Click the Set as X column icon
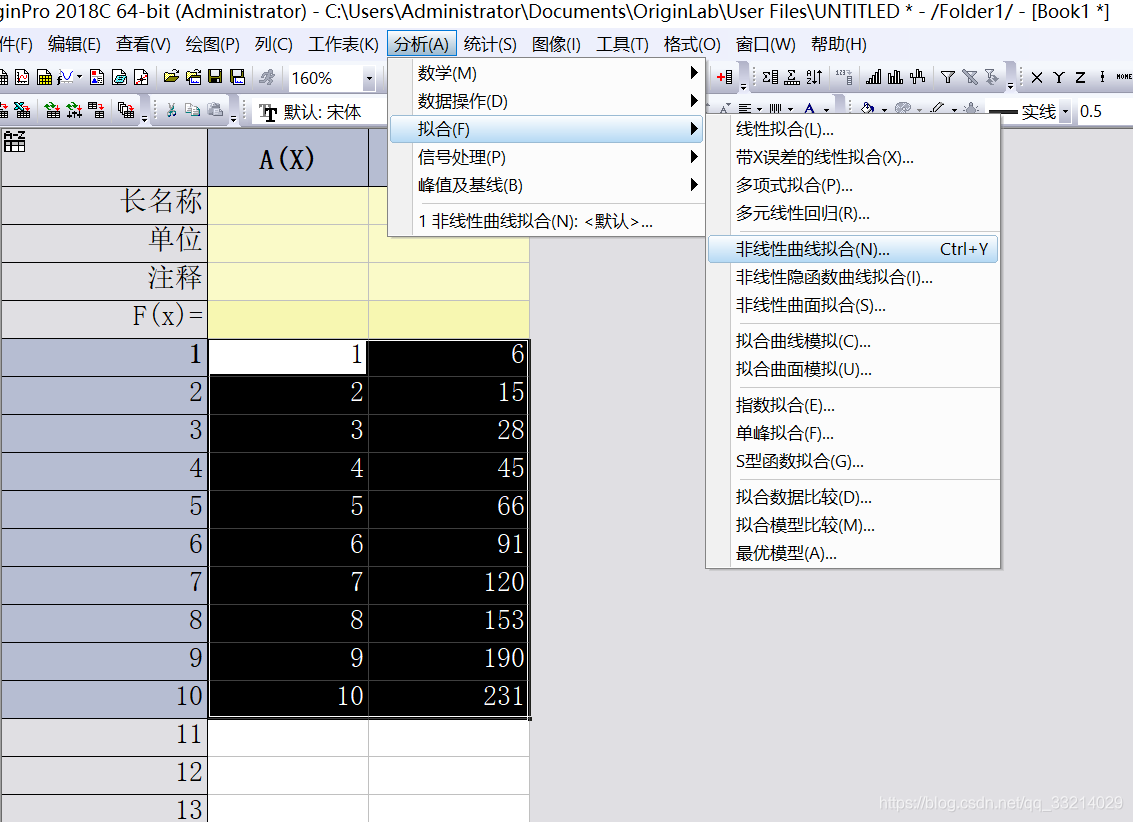Screen dimensions: 1133x822 coord(1037,77)
